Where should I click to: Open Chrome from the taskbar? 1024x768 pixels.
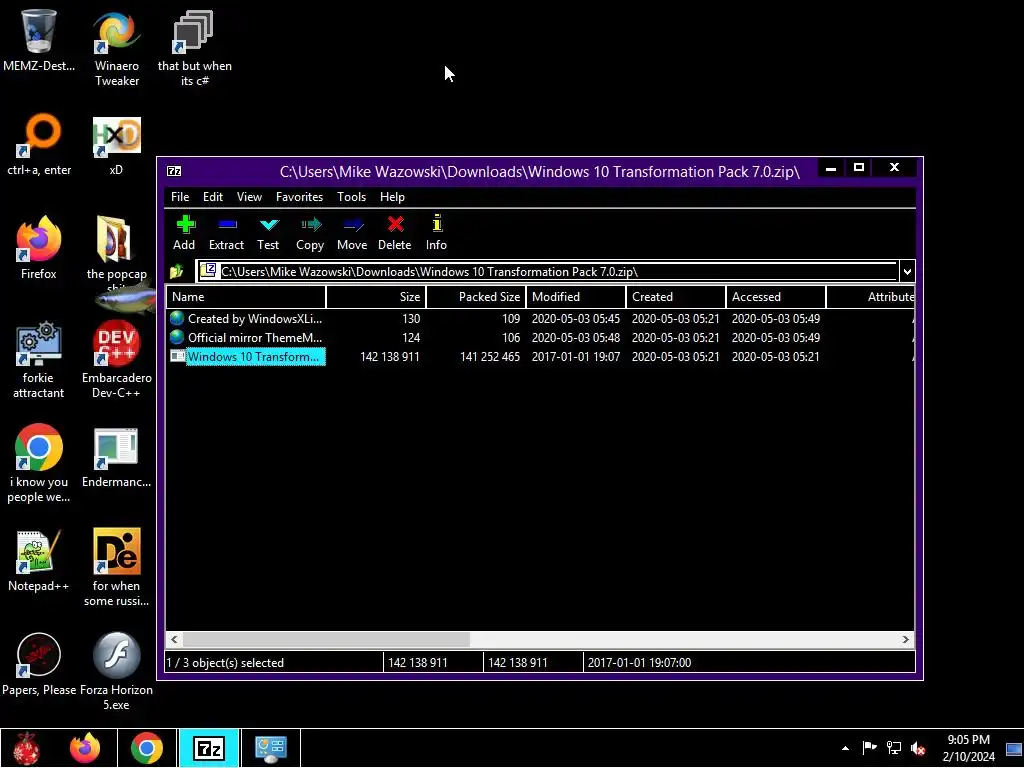point(146,748)
